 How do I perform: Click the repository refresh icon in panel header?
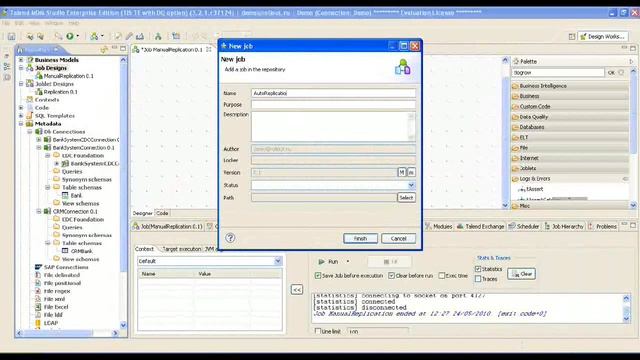[104, 49]
